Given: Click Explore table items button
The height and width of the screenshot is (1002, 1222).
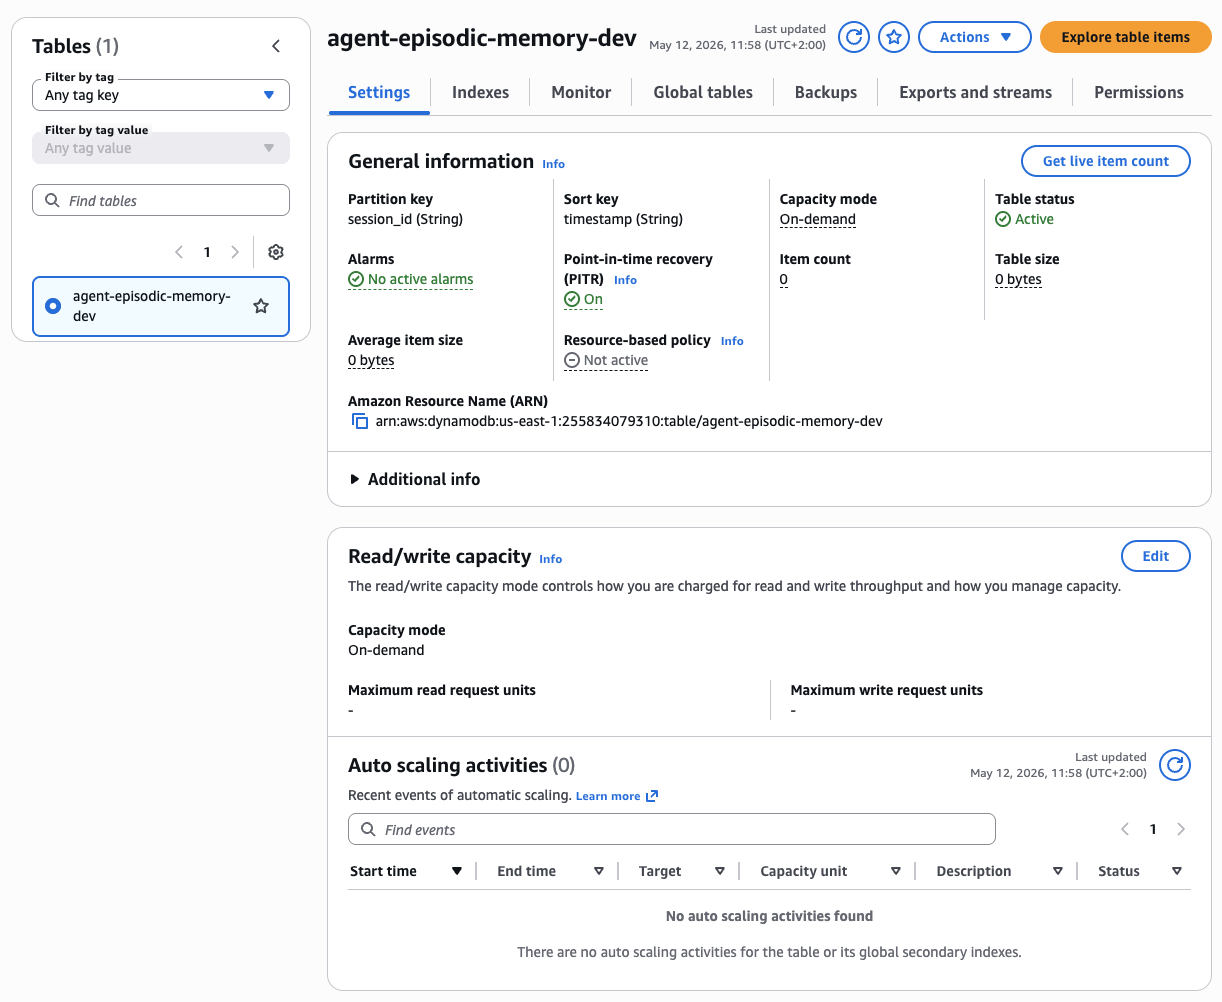Looking at the screenshot, I should pos(1125,37).
